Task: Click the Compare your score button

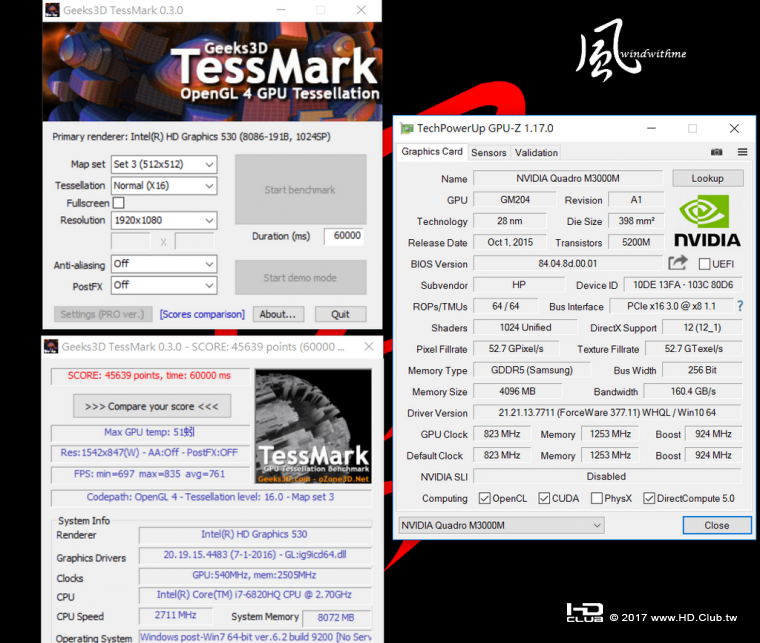Action: click(x=152, y=406)
